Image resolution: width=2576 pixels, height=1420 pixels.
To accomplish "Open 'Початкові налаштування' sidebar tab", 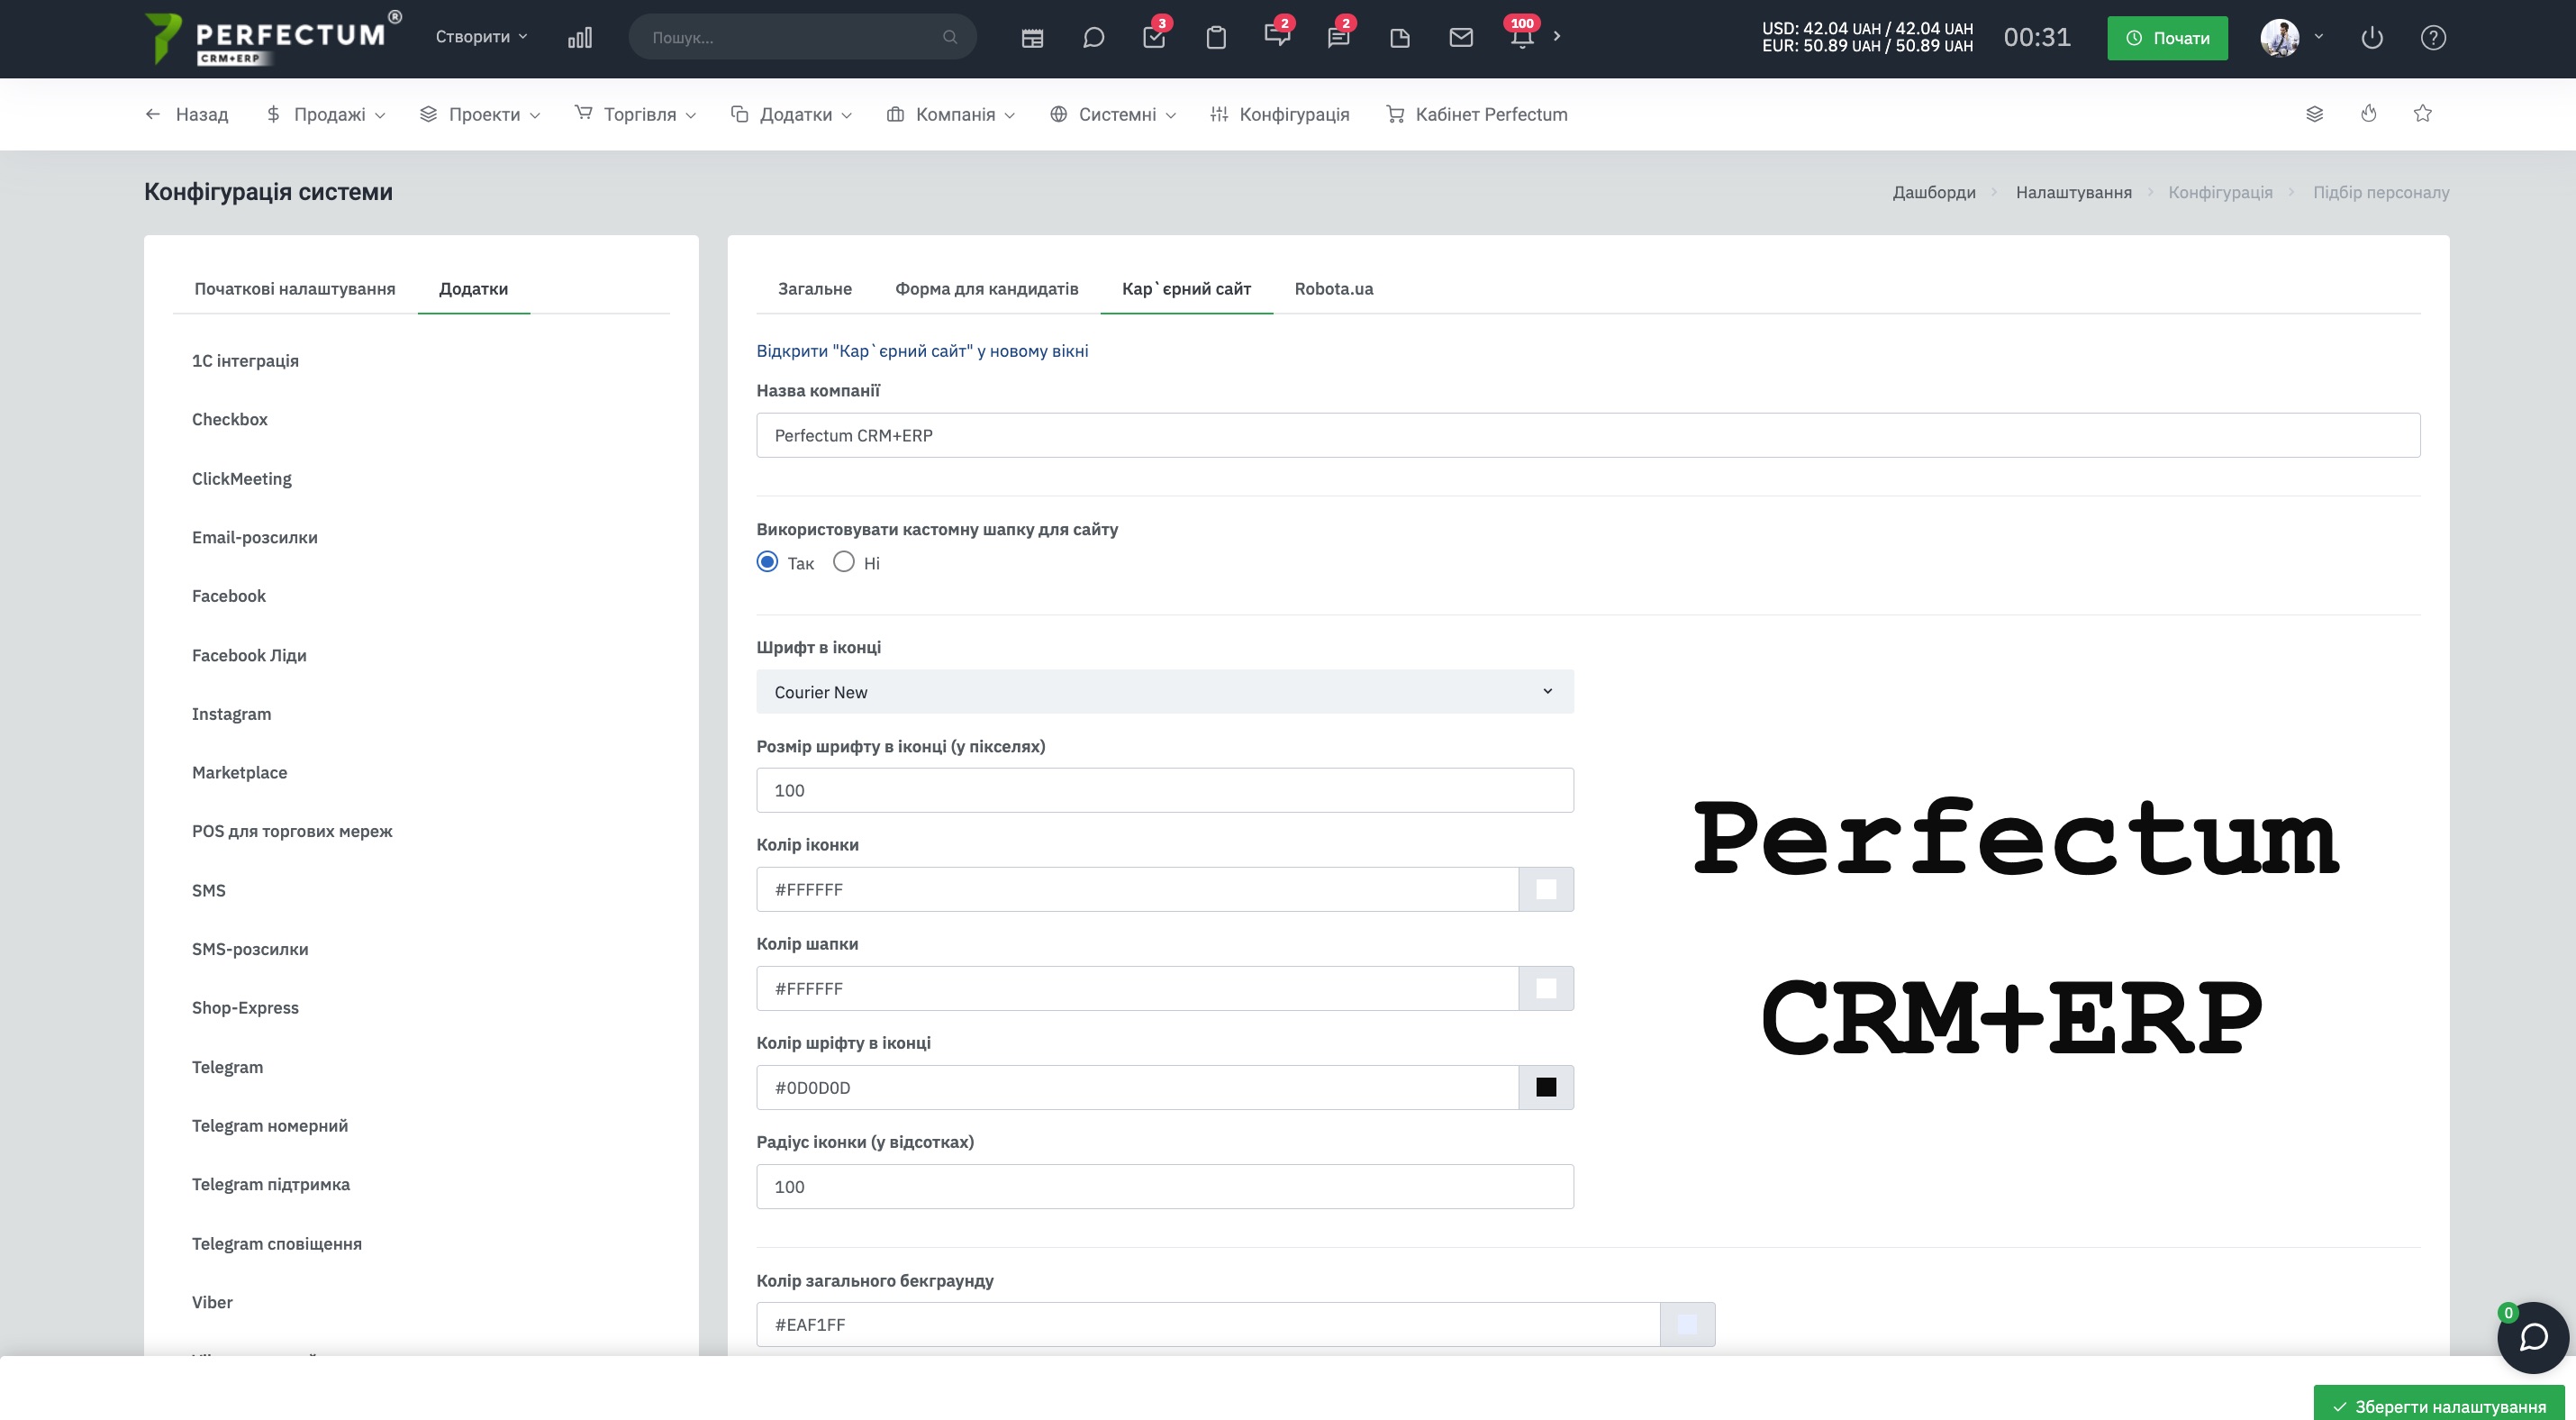I will click(295, 289).
